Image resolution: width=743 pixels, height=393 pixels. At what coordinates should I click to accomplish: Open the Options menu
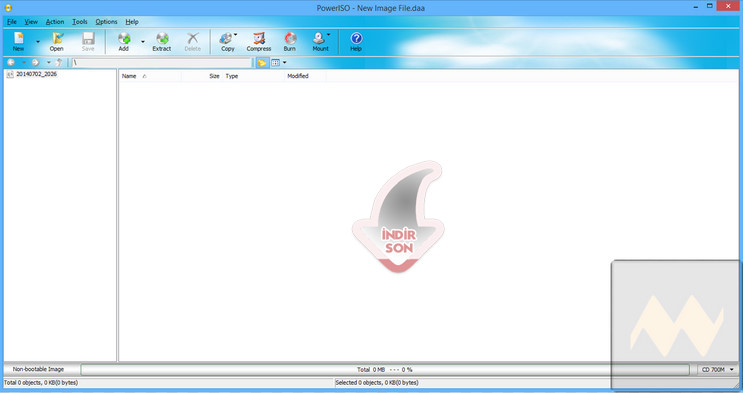coord(106,22)
